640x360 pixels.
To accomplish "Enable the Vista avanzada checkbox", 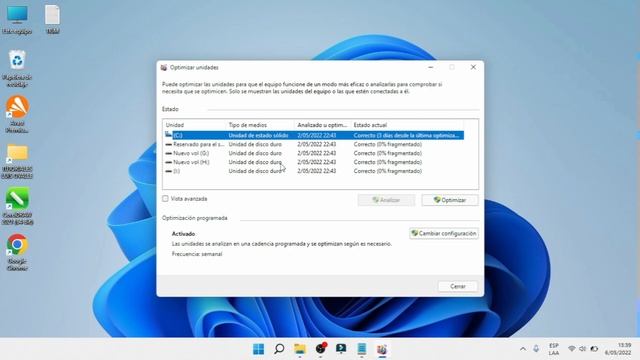I will (165, 199).
